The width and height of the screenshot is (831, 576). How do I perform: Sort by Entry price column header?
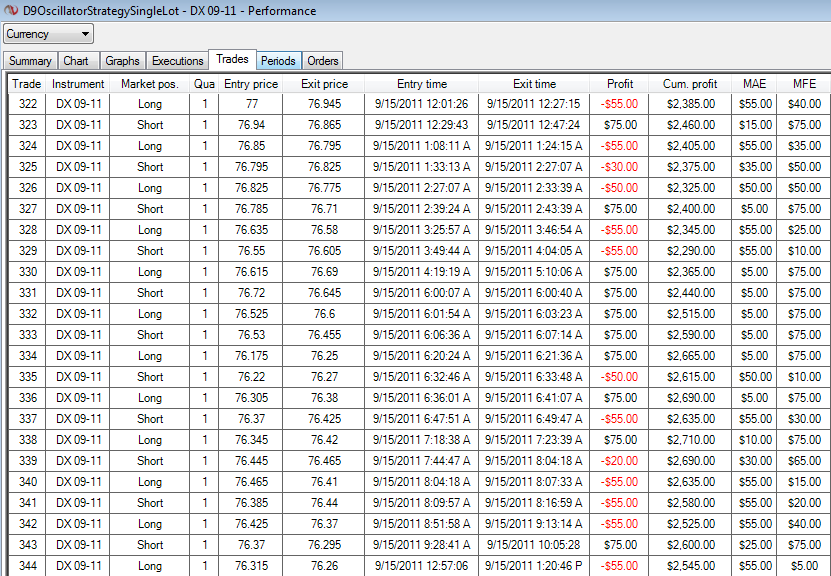tap(251, 84)
